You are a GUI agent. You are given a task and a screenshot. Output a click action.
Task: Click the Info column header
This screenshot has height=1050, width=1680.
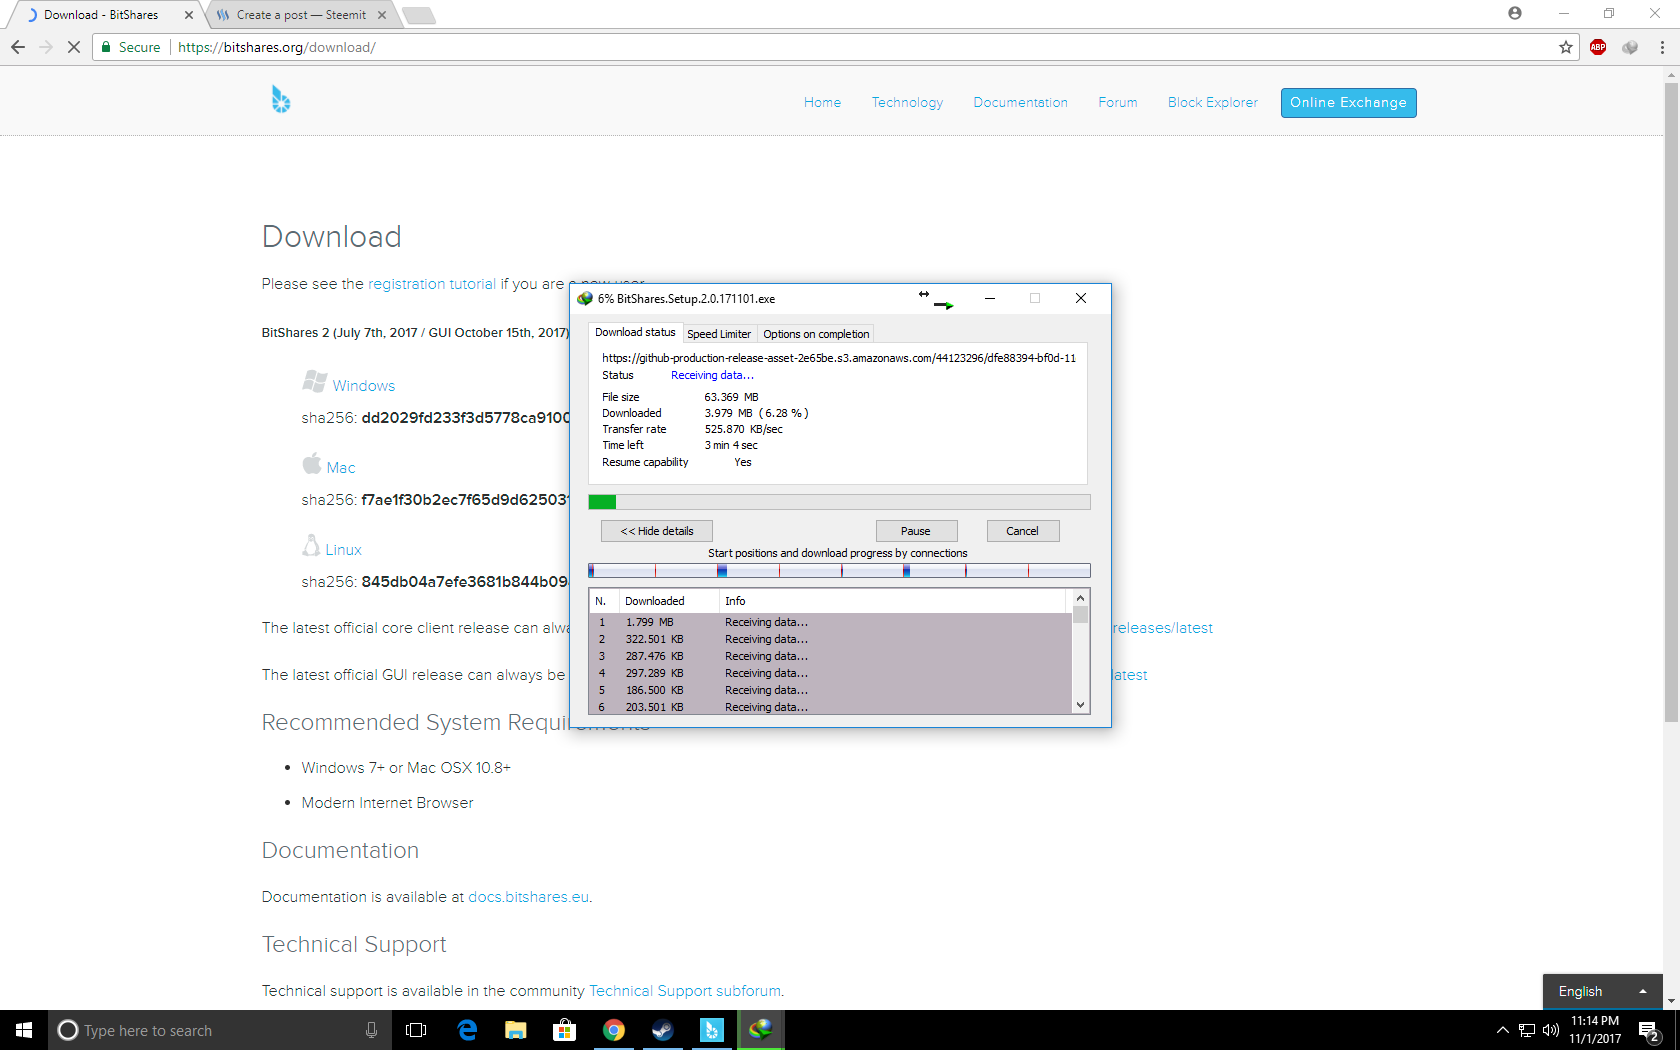(893, 601)
